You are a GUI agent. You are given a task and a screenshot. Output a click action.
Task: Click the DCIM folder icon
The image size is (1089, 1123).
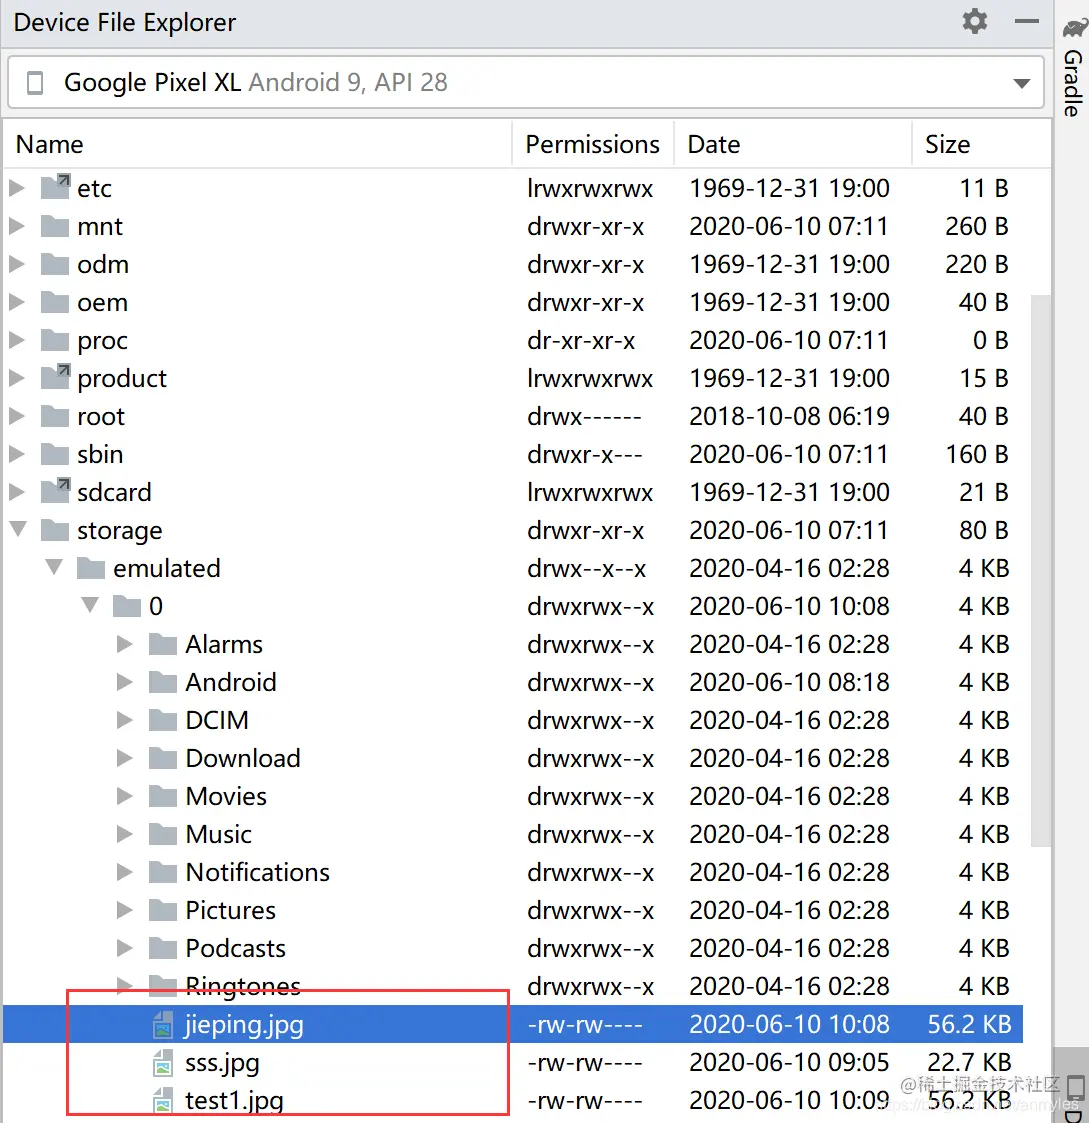coord(163,720)
